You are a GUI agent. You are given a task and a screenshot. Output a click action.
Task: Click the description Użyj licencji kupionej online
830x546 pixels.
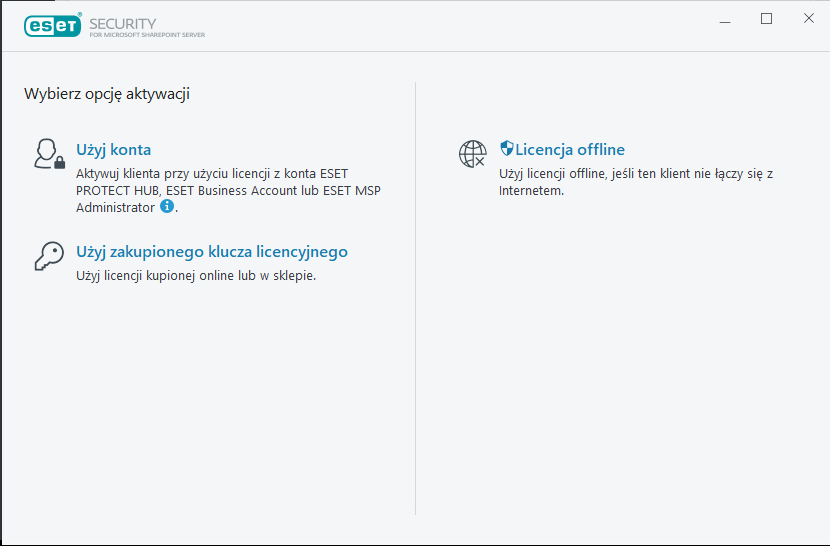[196, 276]
